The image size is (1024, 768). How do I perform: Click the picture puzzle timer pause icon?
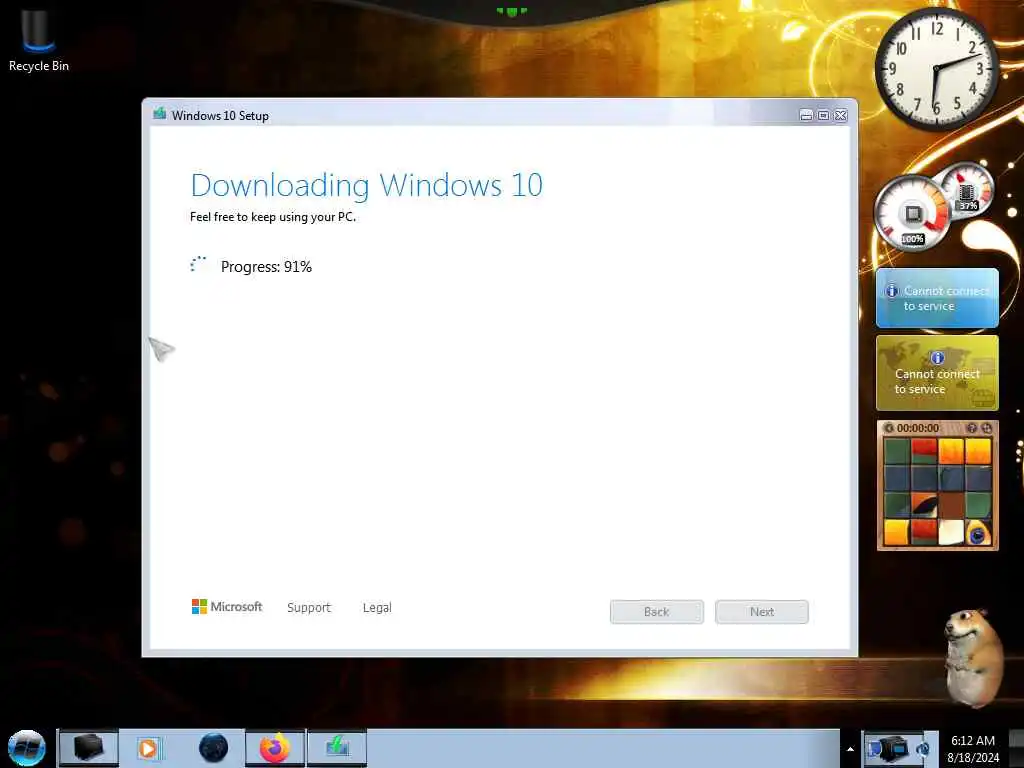888,428
